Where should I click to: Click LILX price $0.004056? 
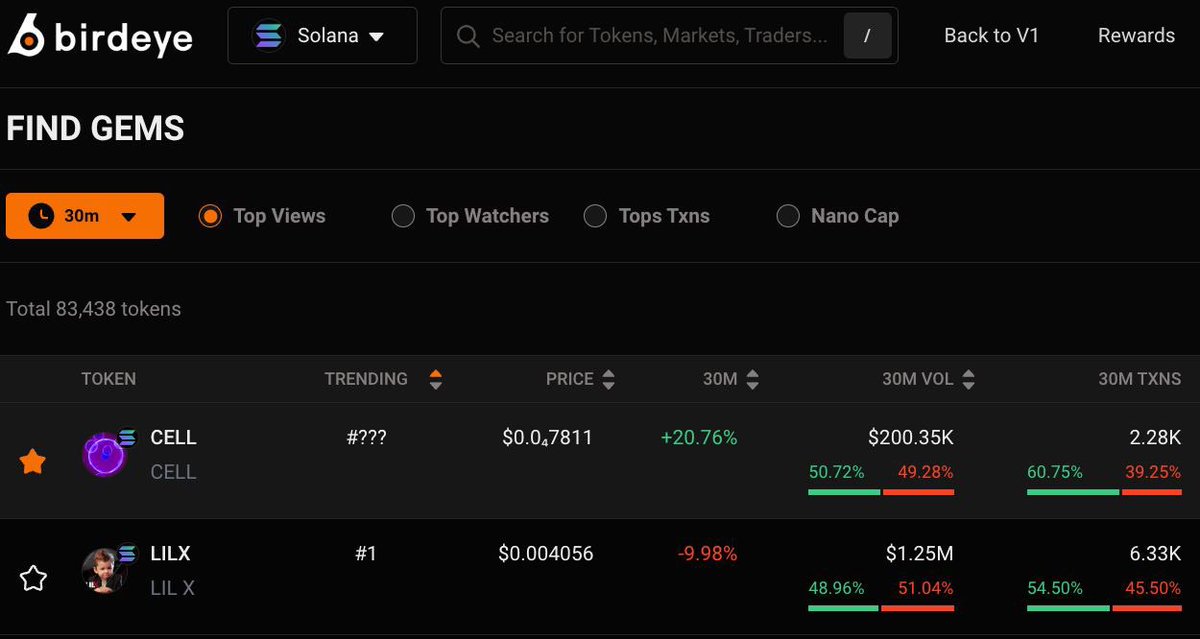click(x=546, y=553)
